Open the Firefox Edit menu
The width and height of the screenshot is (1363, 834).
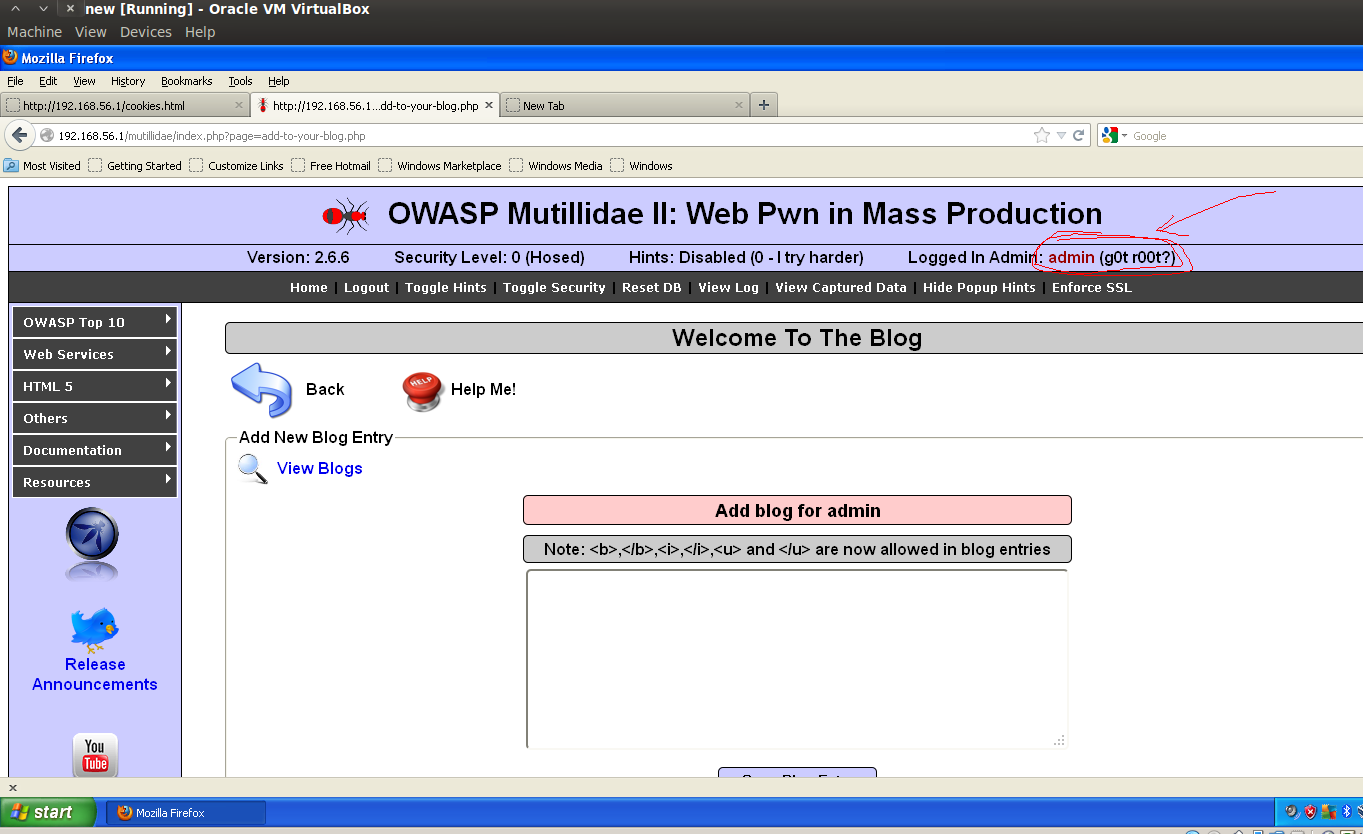pos(48,81)
